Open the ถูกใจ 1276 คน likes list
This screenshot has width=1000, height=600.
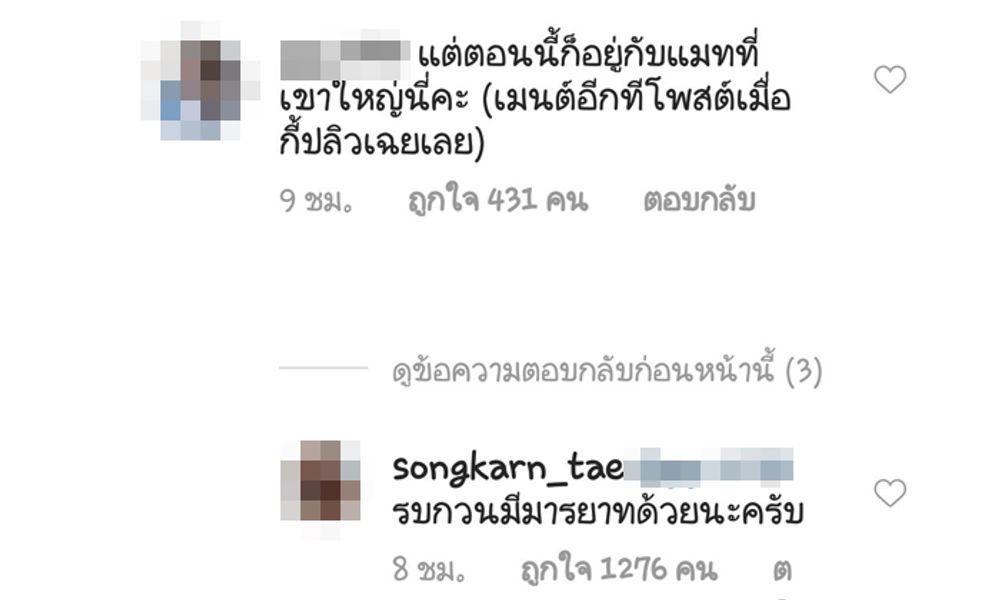click(619, 569)
